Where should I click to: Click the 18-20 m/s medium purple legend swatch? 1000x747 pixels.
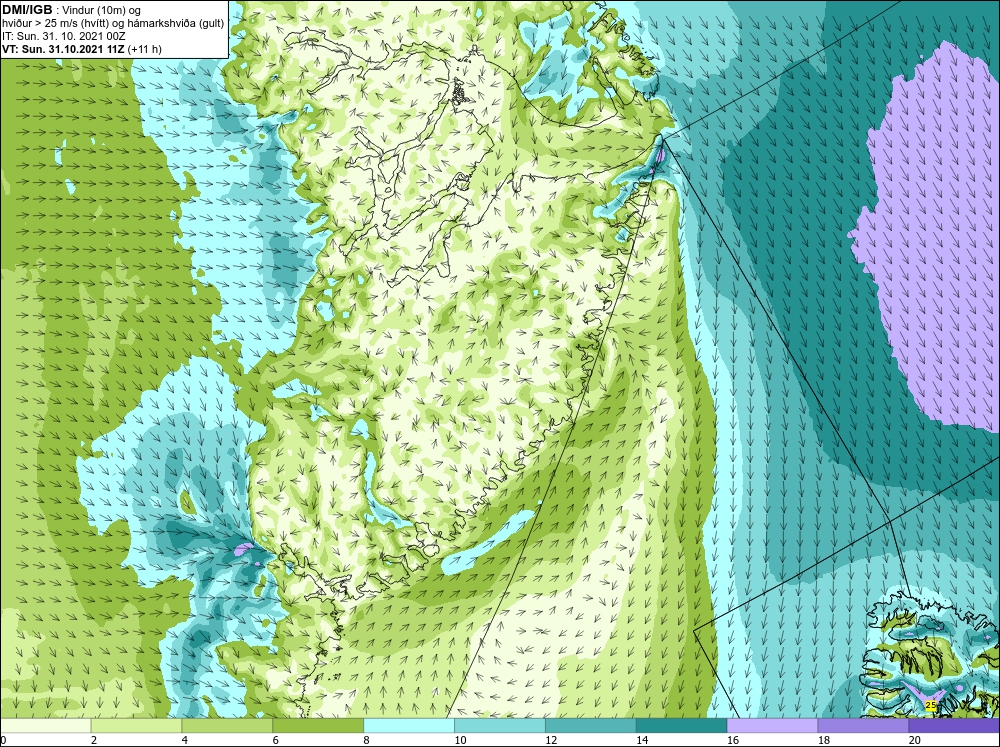[864, 725]
